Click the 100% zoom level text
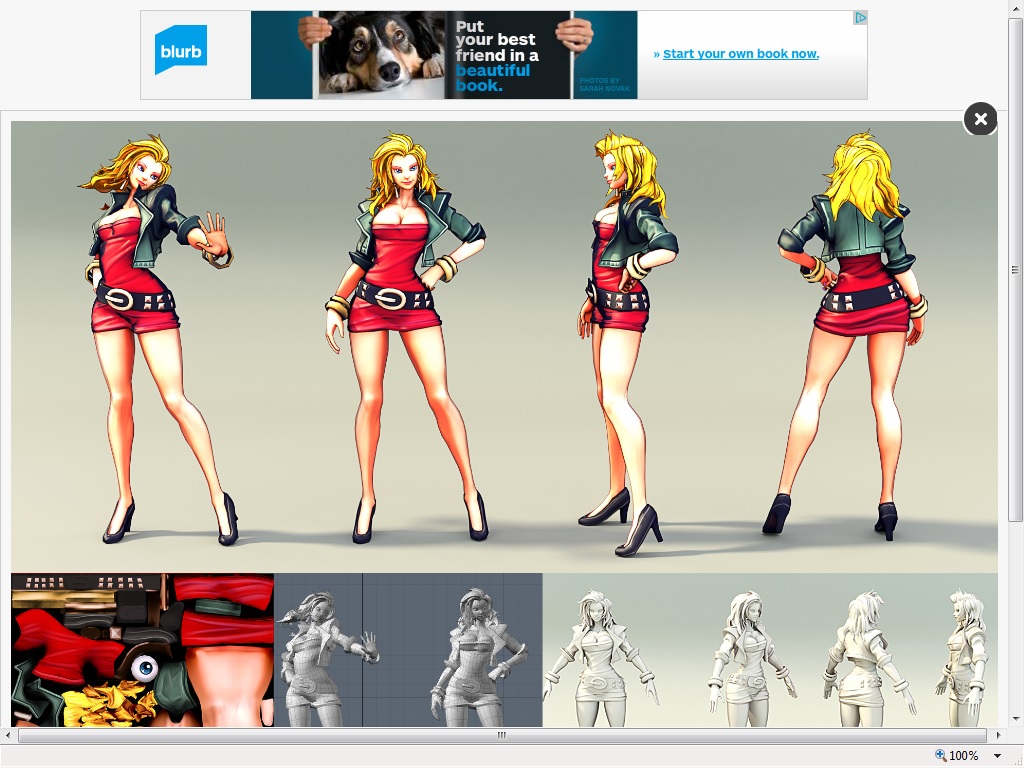Screen dimensions: 1024x768 tap(964, 756)
